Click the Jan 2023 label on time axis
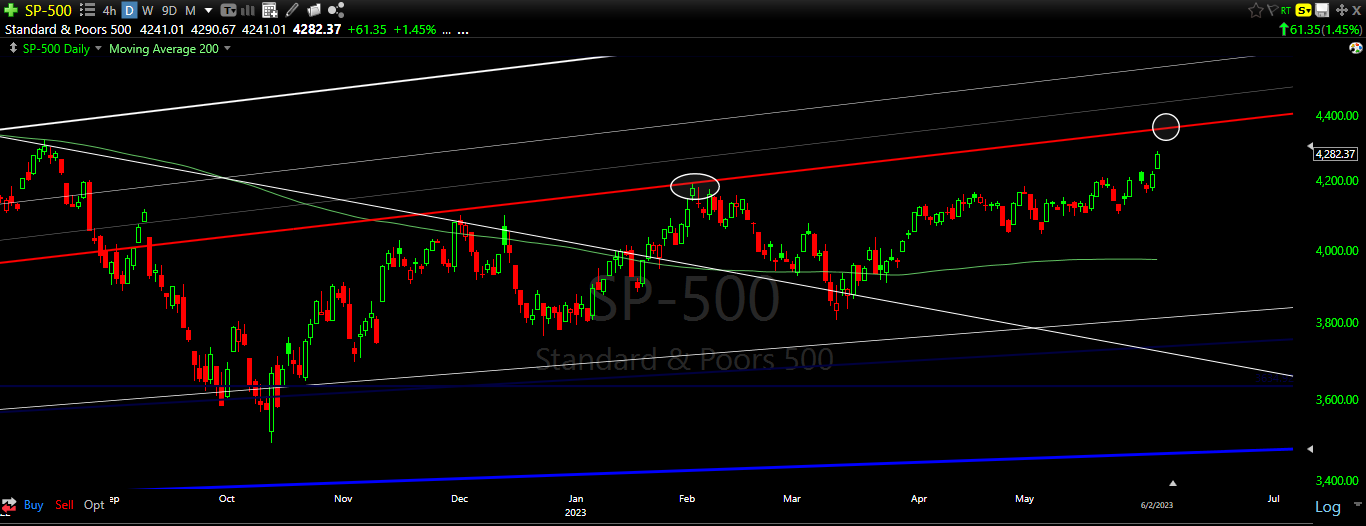1366x526 pixels. (x=576, y=503)
